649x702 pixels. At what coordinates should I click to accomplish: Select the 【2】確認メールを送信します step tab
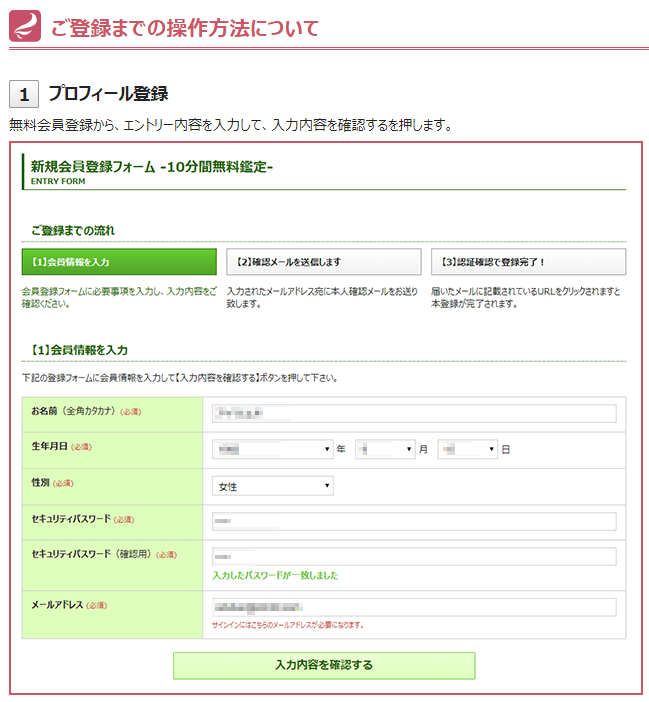click(323, 262)
